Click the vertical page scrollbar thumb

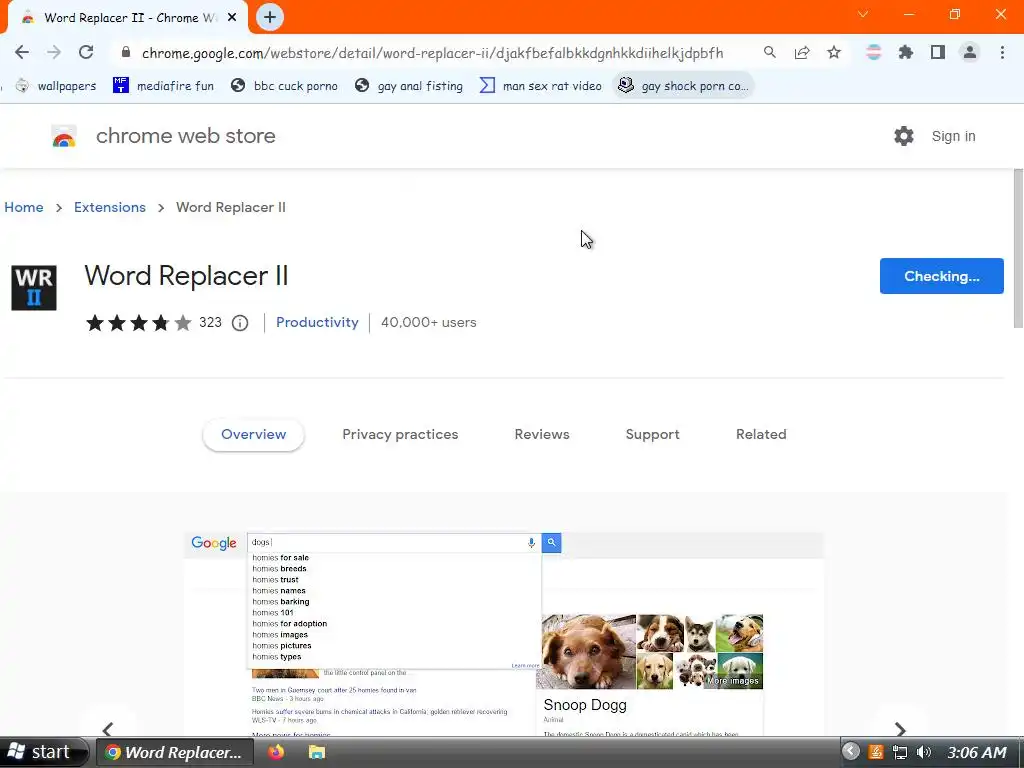pos(1018,248)
